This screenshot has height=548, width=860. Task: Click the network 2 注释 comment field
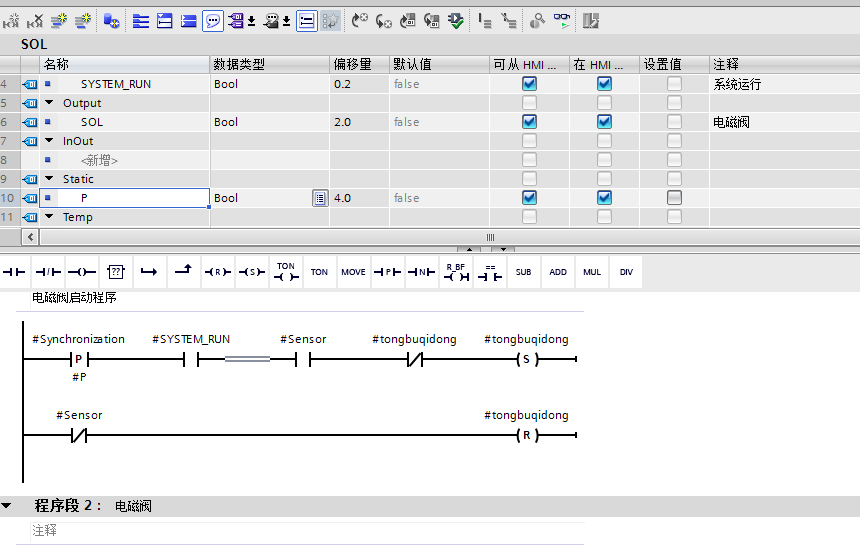point(307,530)
